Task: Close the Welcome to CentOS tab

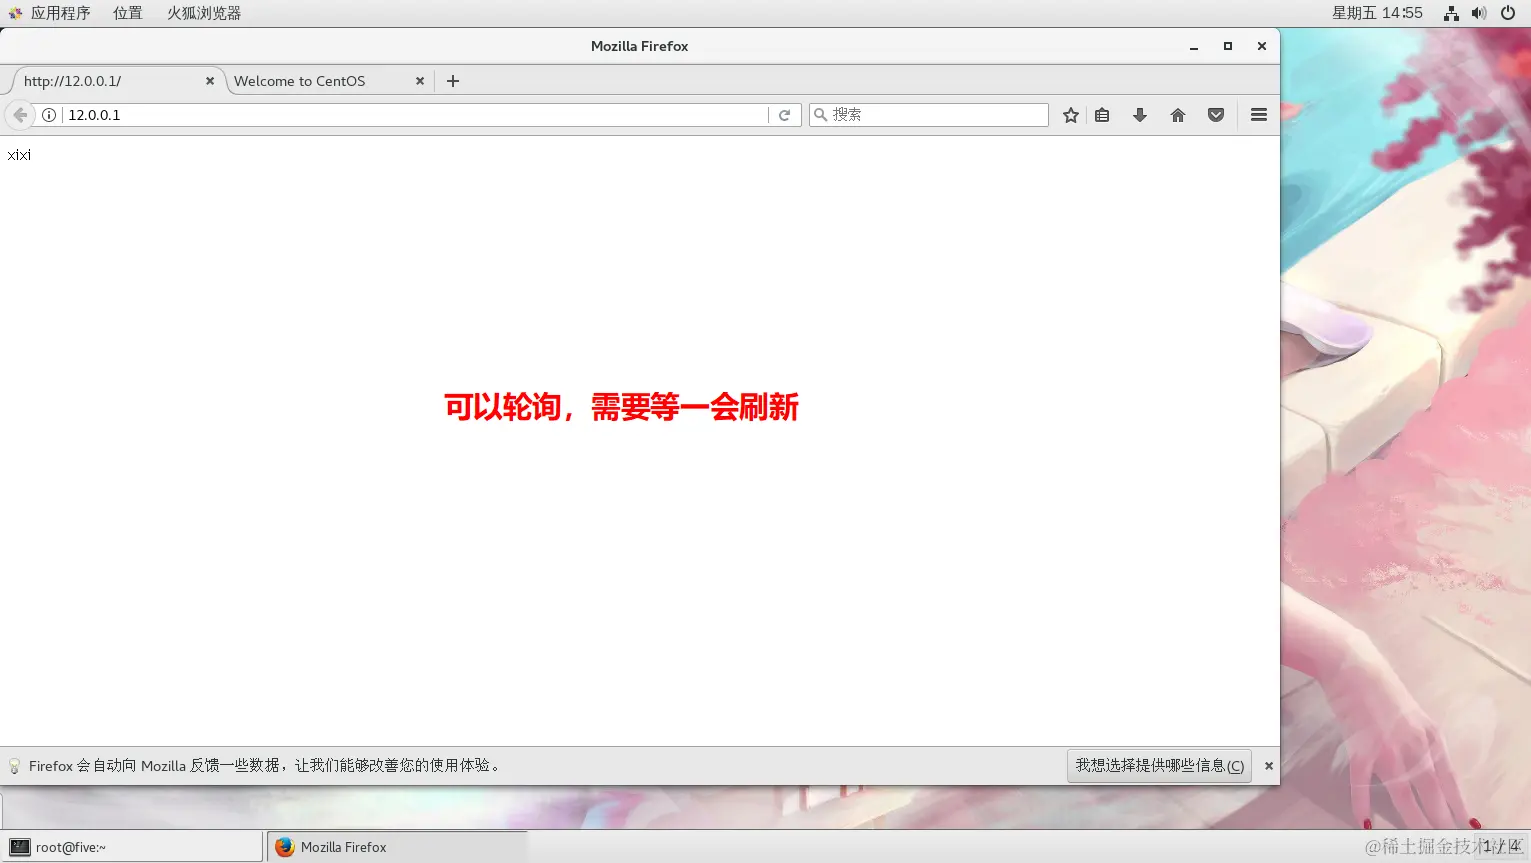Action: pos(420,81)
